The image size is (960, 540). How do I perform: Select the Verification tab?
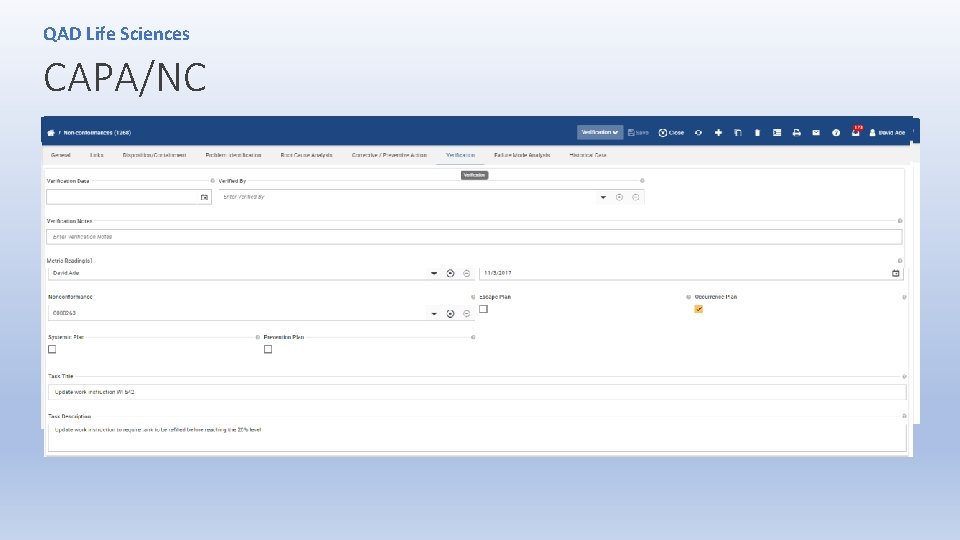point(460,156)
